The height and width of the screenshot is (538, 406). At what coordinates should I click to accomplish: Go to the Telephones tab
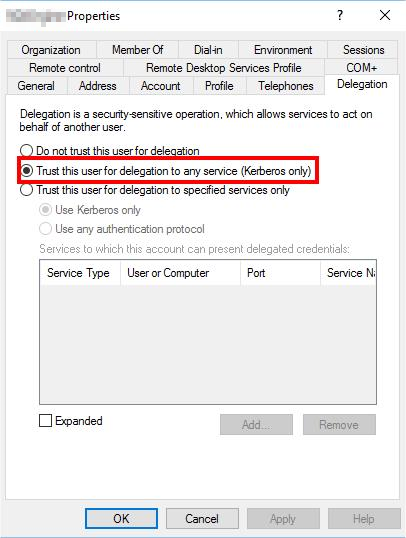pyautogui.click(x=286, y=85)
